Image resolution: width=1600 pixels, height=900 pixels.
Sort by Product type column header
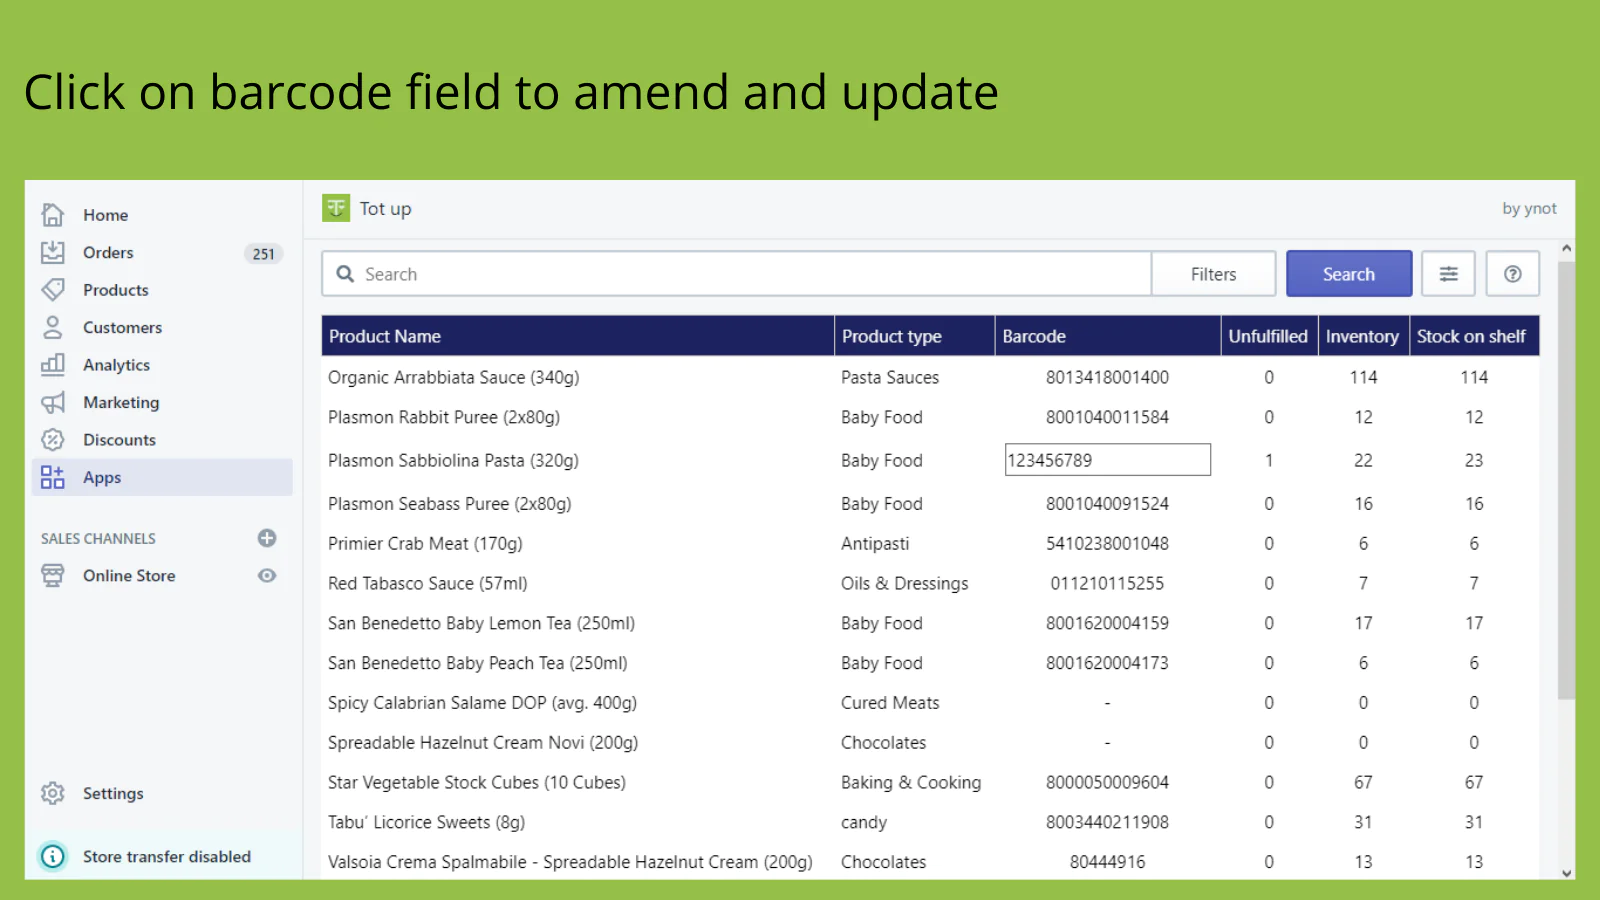click(x=915, y=336)
